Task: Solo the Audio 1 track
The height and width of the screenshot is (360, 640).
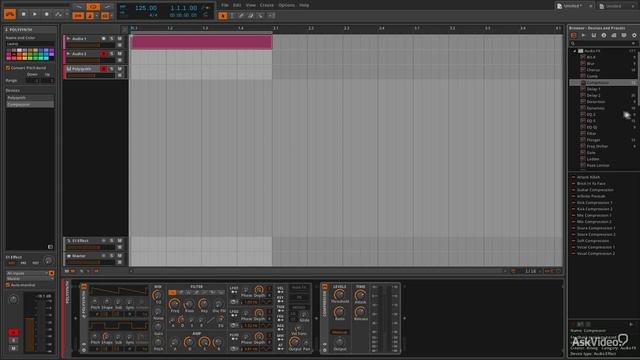Action: pos(111,39)
